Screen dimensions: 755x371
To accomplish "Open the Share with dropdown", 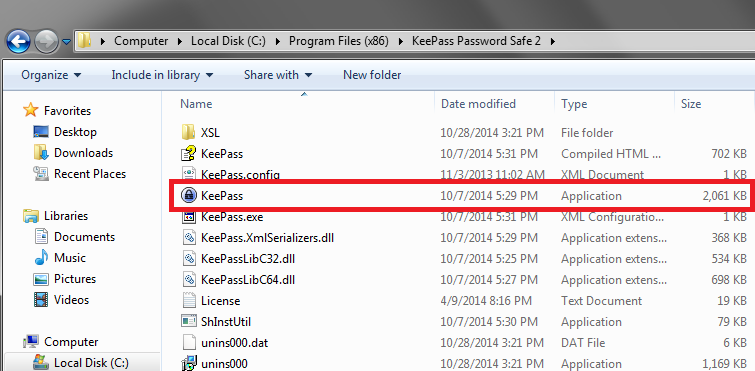I will click(278, 75).
